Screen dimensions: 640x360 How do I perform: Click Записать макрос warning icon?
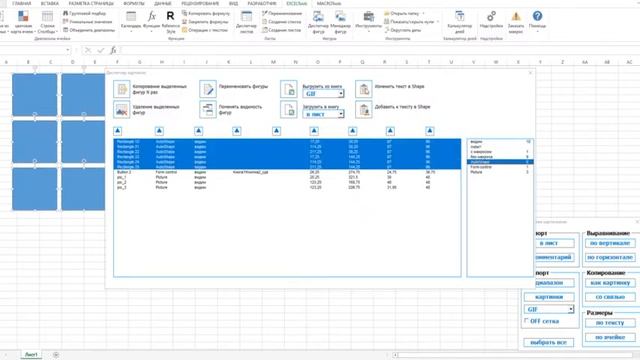click(x=516, y=21)
